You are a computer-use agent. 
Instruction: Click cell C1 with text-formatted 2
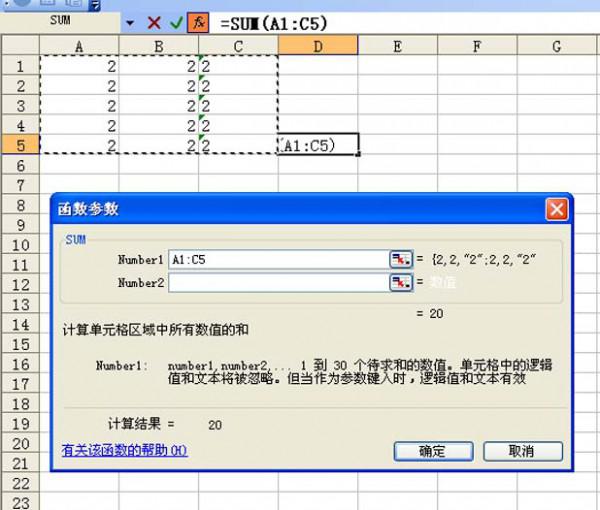238,66
